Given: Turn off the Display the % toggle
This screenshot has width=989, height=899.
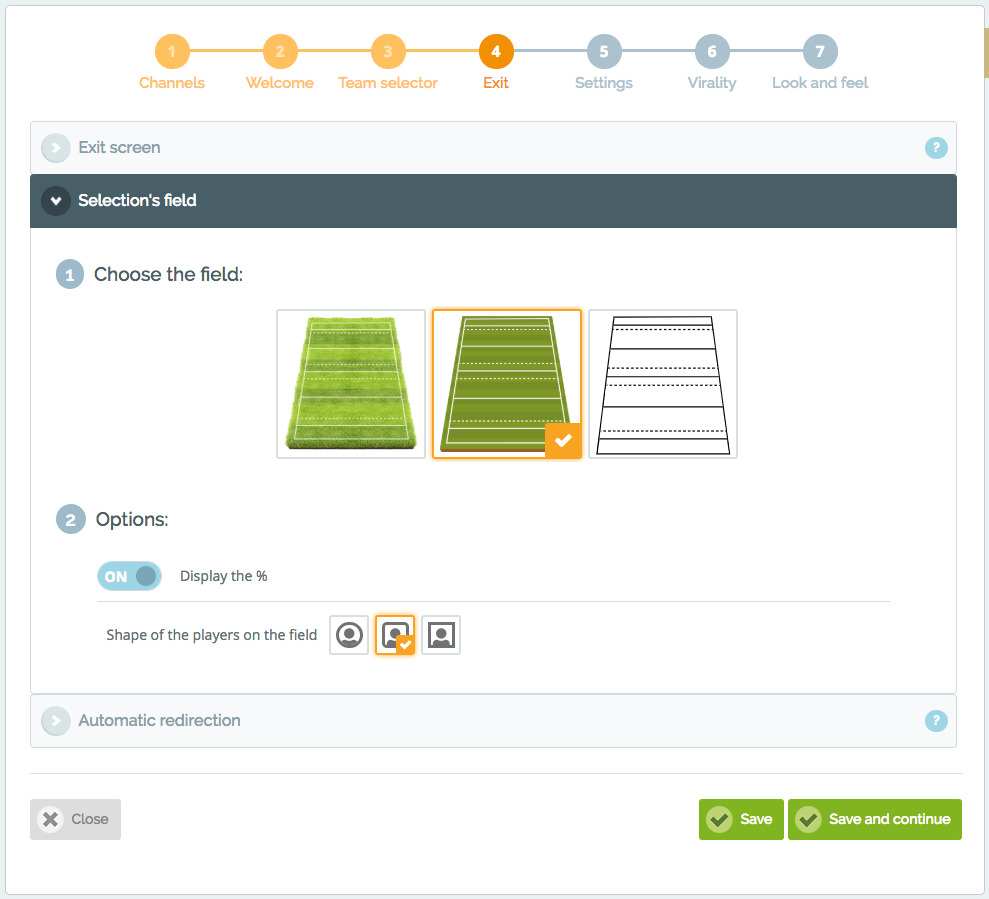Looking at the screenshot, I should [x=129, y=576].
